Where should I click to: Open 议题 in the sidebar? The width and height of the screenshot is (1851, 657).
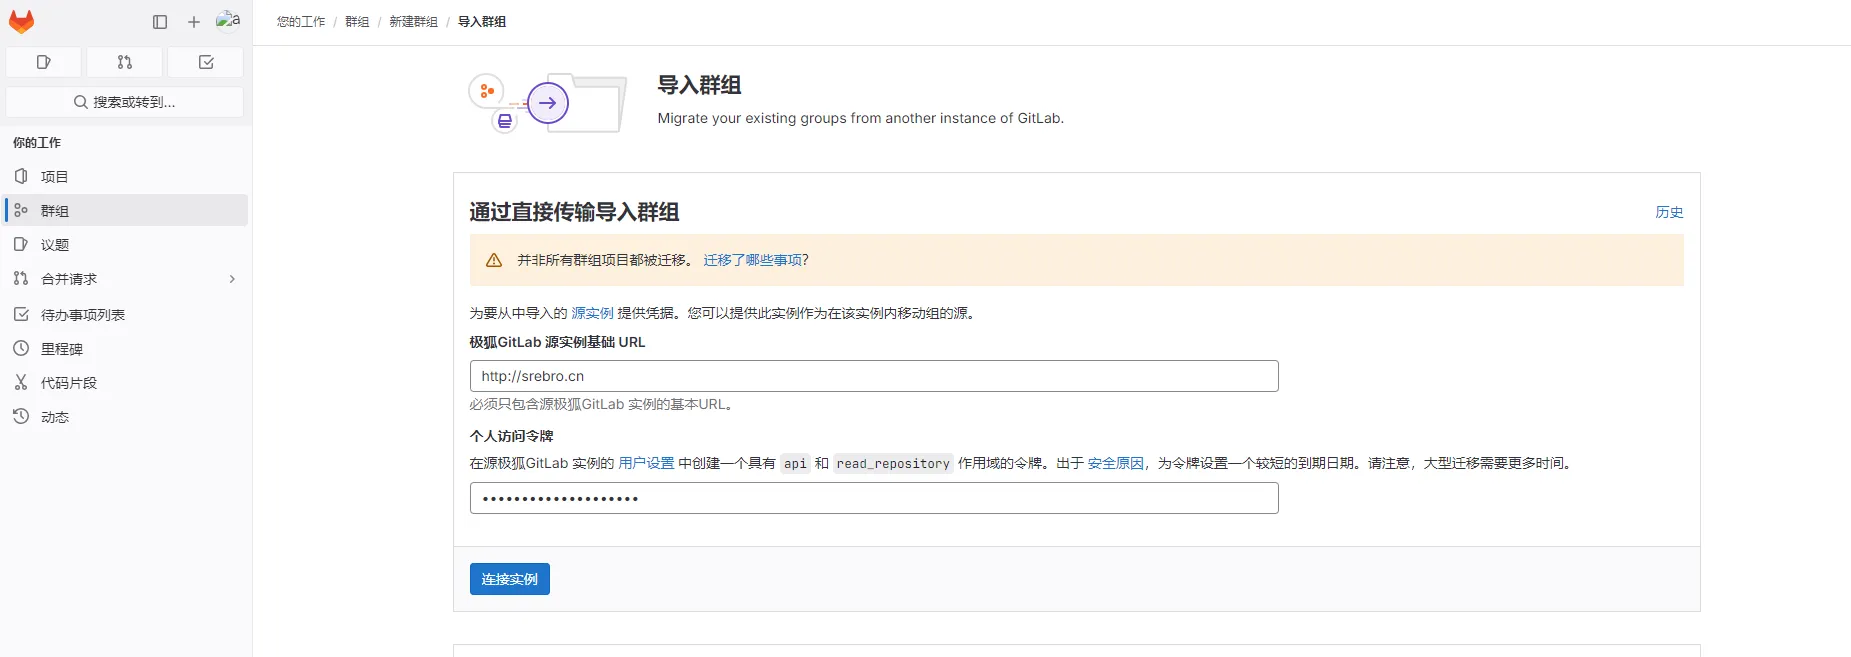(x=55, y=245)
